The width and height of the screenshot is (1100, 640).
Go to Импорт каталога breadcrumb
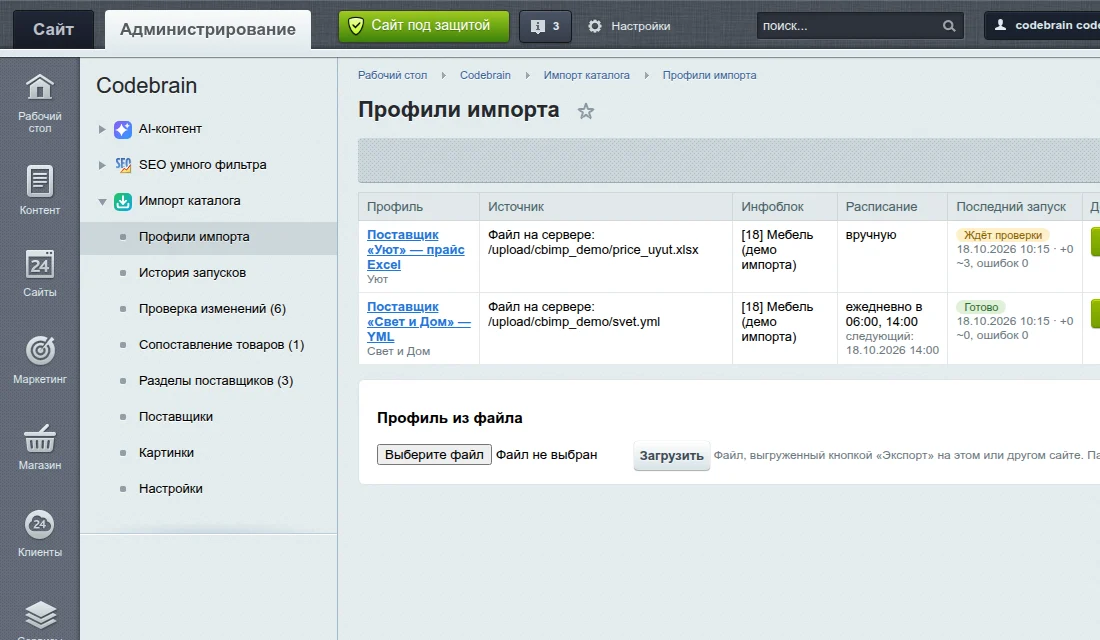coord(586,75)
